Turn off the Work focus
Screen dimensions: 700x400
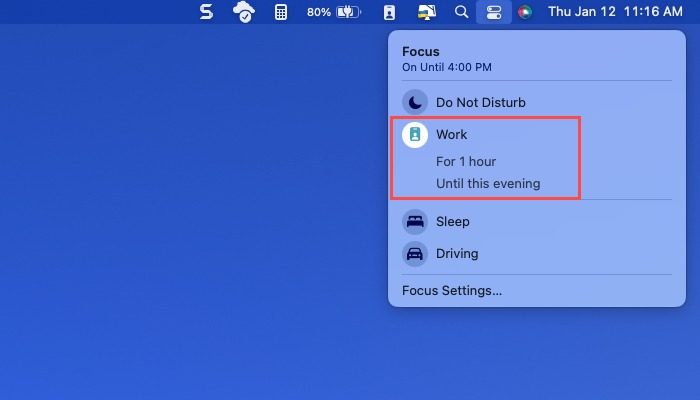pyautogui.click(x=452, y=134)
